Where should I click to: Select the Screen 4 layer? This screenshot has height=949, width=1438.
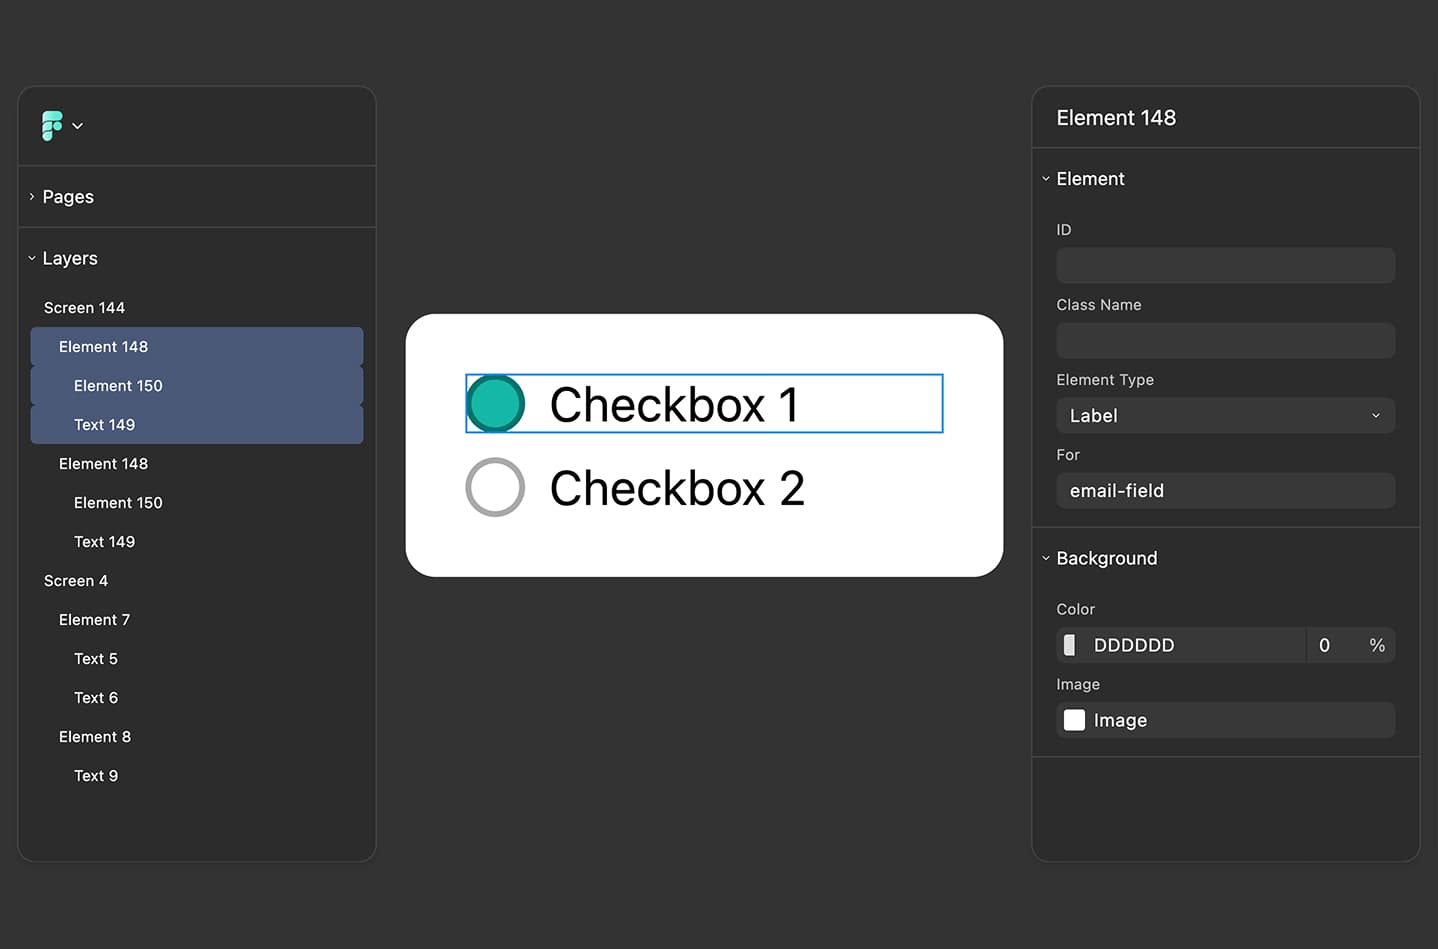tap(75, 580)
